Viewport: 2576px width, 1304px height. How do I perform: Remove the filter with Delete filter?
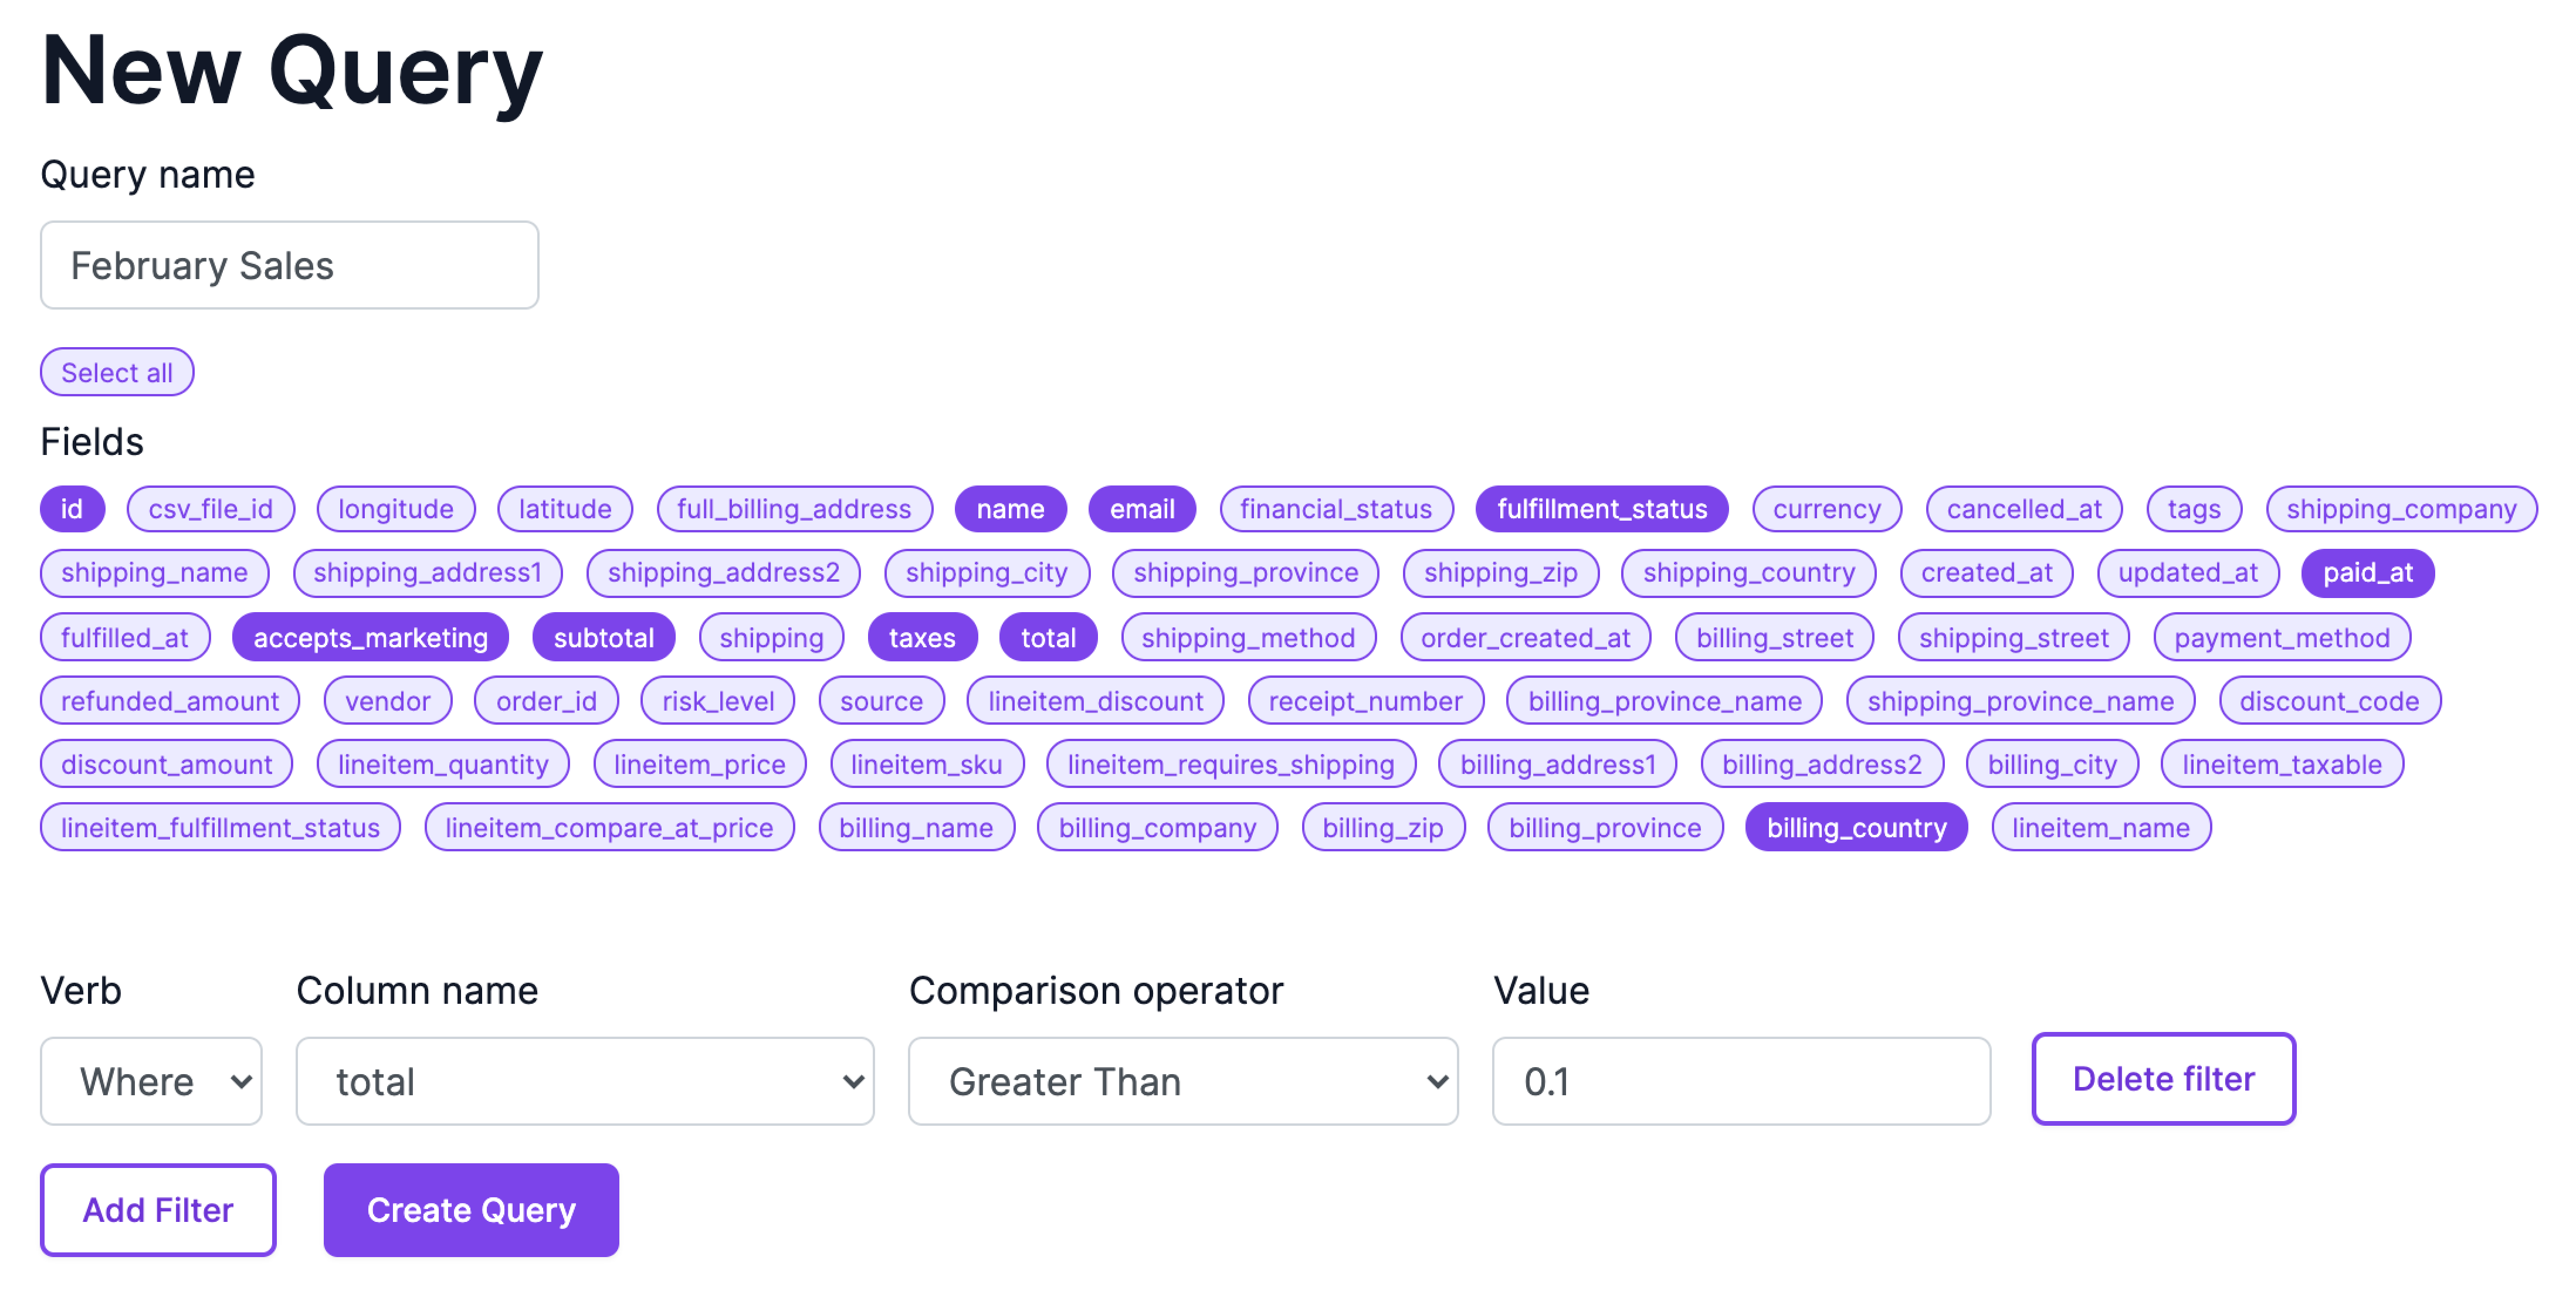point(2163,1079)
